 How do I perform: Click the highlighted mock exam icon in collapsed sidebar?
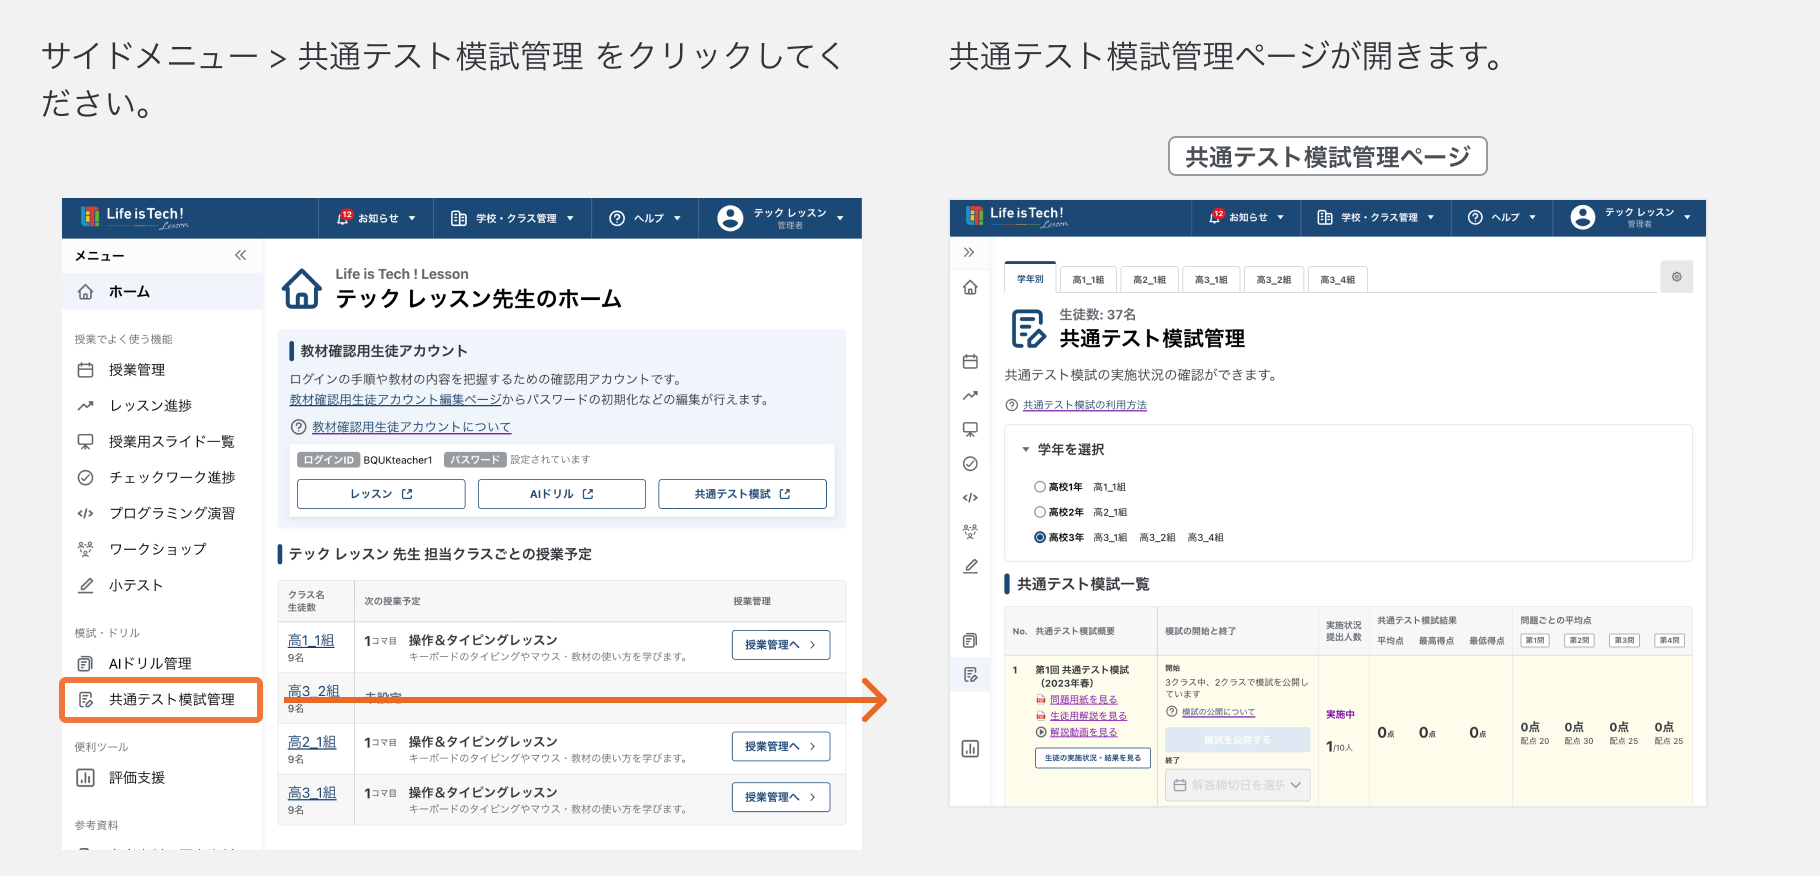pyautogui.click(x=970, y=675)
